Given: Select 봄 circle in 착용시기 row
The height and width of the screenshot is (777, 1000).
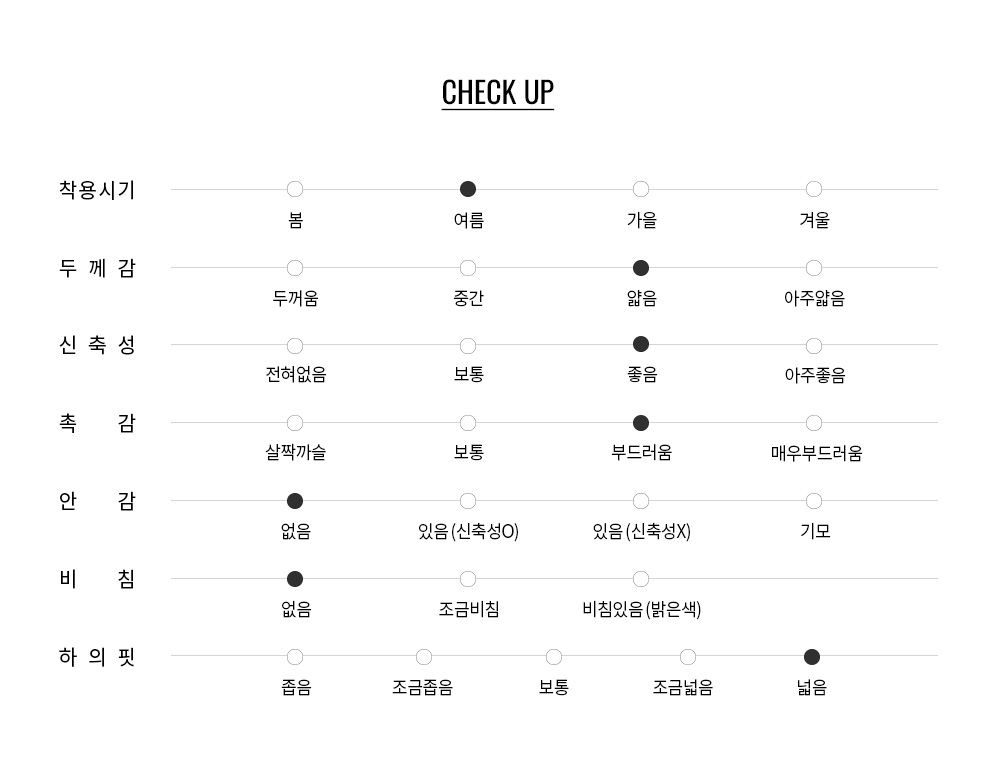Looking at the screenshot, I should [295, 189].
